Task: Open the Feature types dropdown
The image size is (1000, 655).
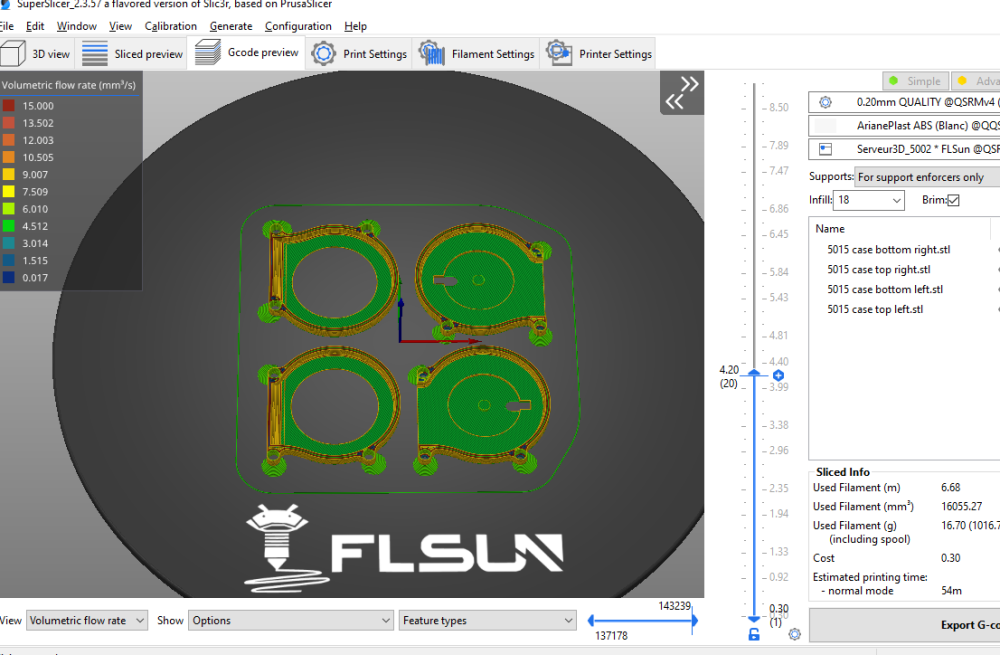Action: tap(487, 621)
